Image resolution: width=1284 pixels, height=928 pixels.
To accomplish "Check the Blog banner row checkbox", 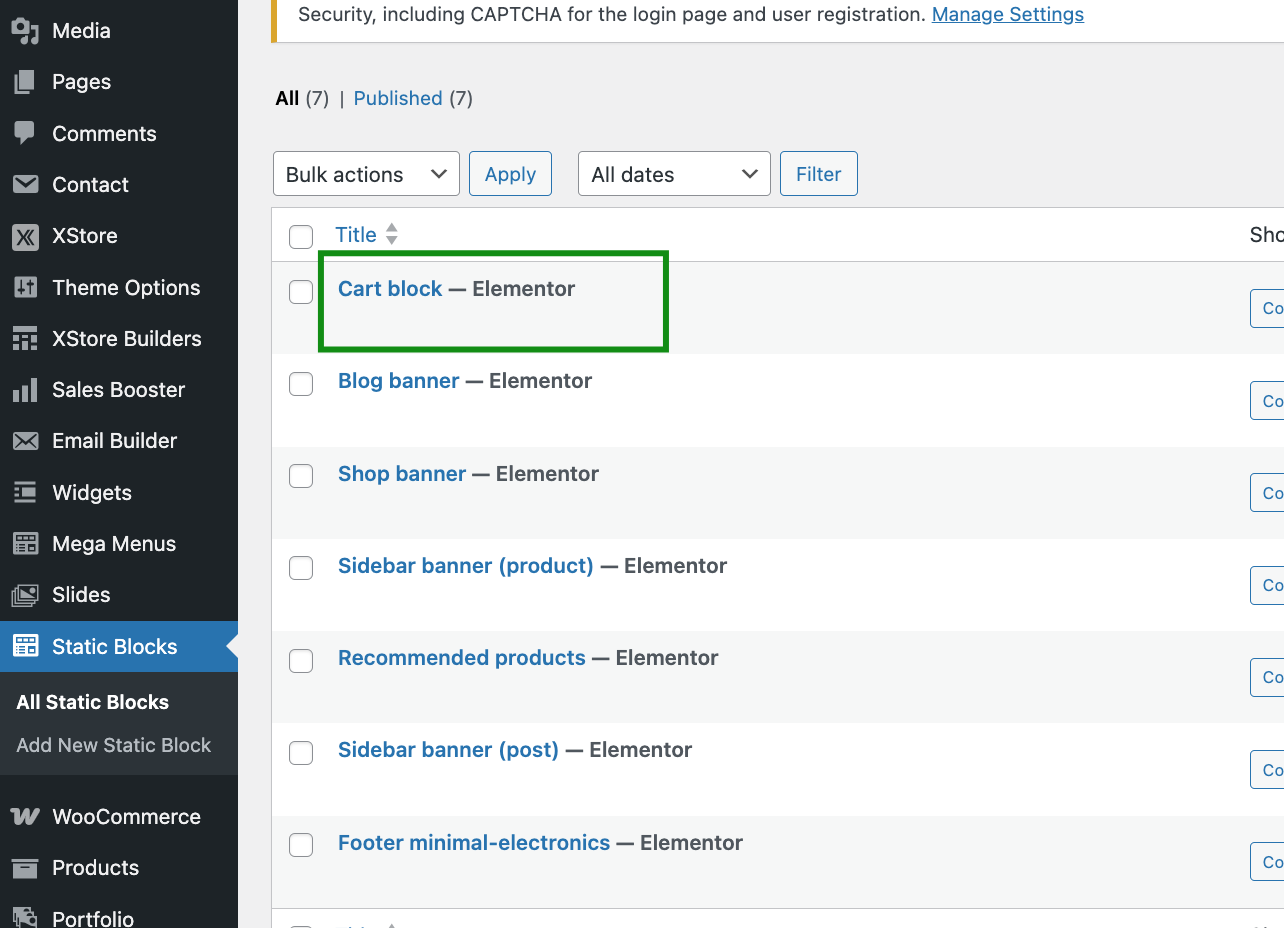I will 301,384.
